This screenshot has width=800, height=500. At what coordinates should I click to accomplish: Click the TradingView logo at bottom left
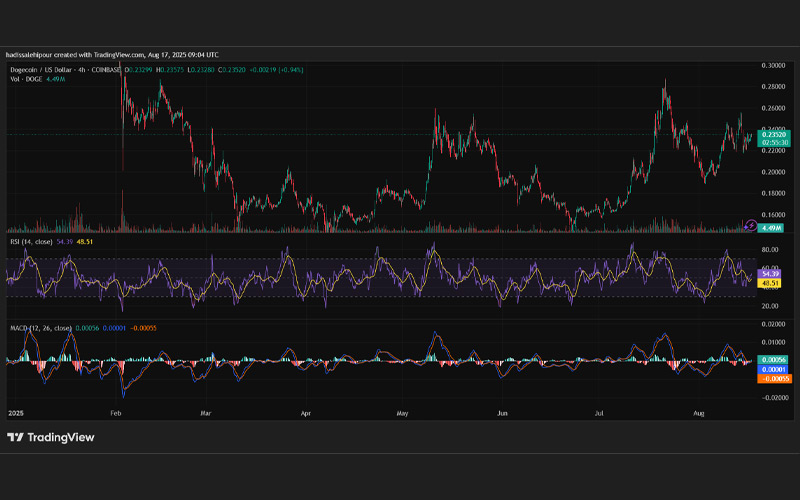tap(51, 437)
